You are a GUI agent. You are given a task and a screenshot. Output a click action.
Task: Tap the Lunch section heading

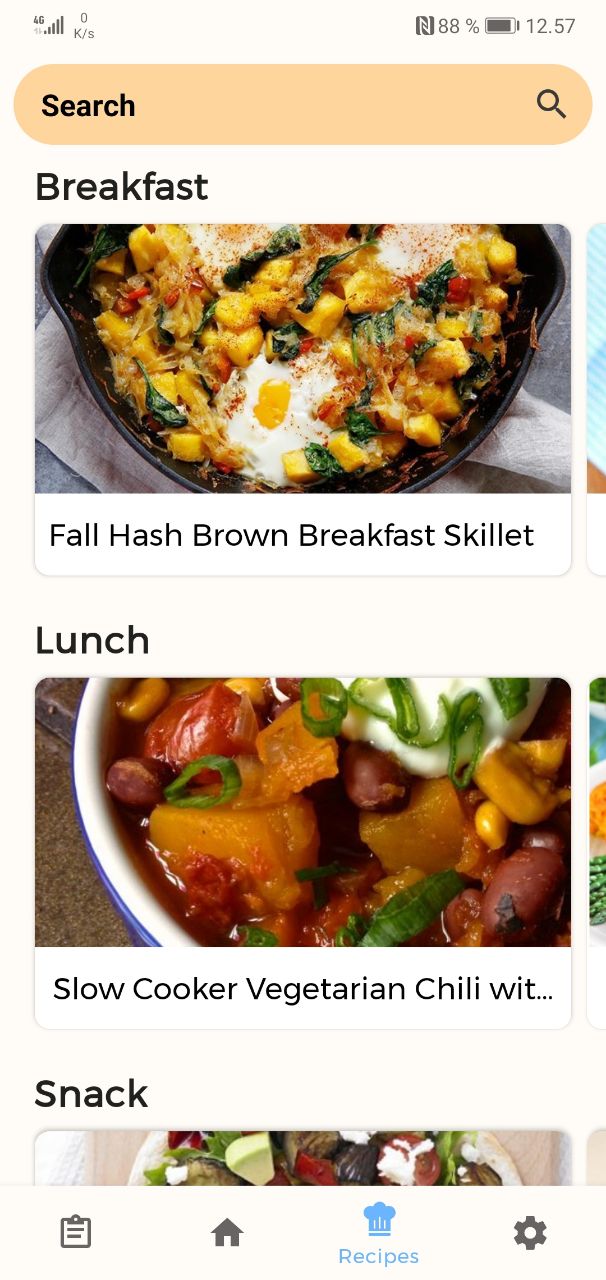92,640
